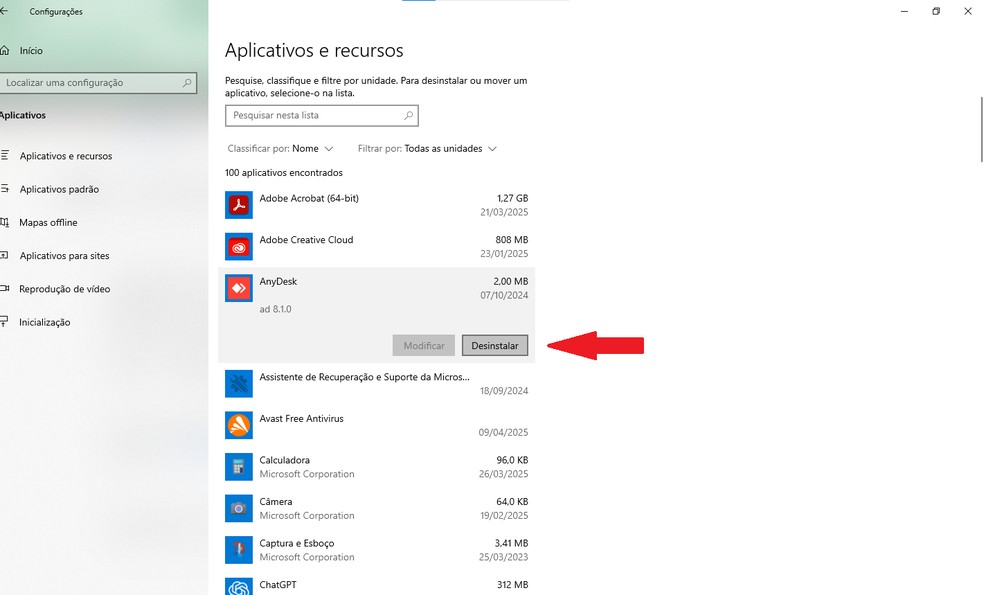Image resolution: width=984 pixels, height=595 pixels.
Task: Click the date 09/04/2025 of Avast
Action: tap(503, 432)
